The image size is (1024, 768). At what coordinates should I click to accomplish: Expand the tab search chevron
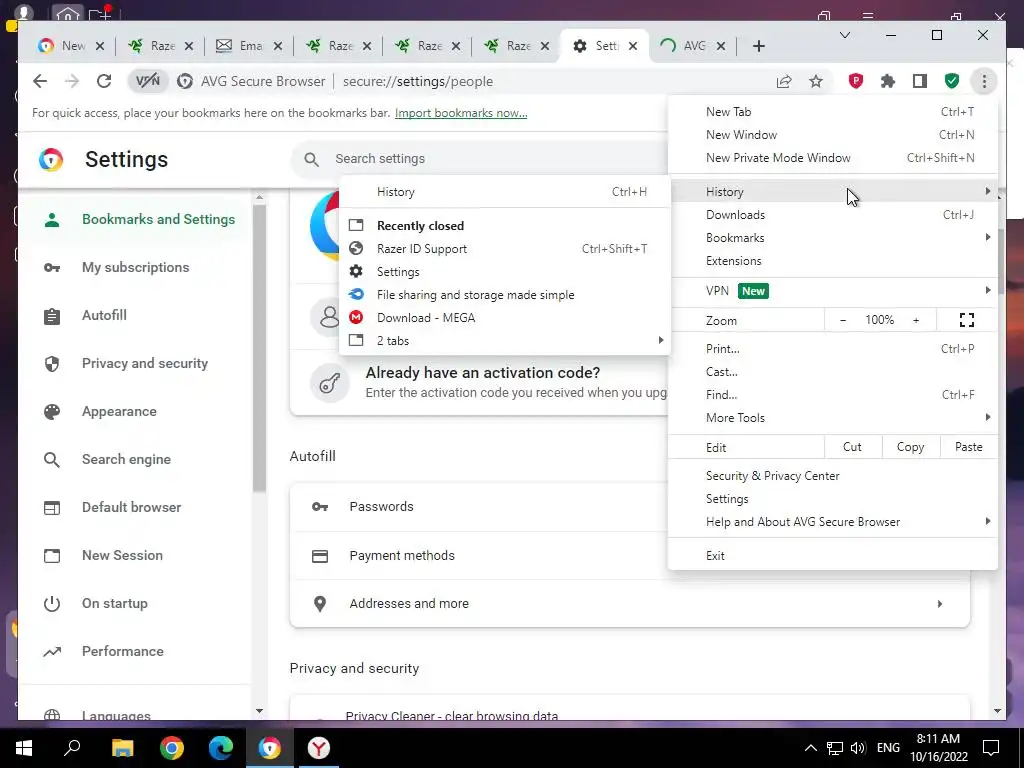point(844,35)
